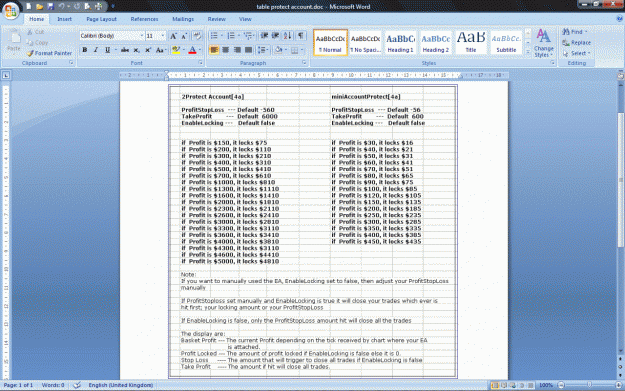
Task: Click Format Painter
Action: coord(49,53)
